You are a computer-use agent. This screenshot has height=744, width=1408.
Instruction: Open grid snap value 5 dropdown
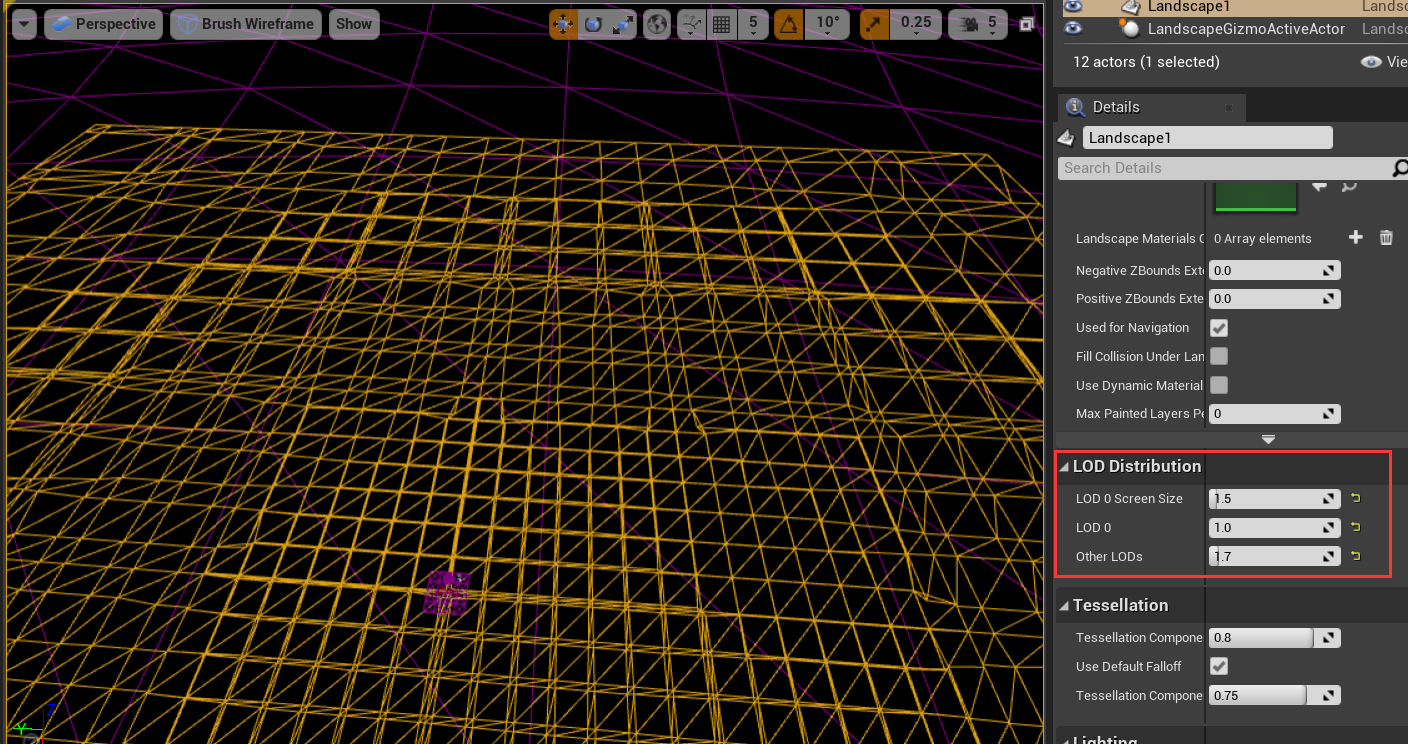coord(752,24)
